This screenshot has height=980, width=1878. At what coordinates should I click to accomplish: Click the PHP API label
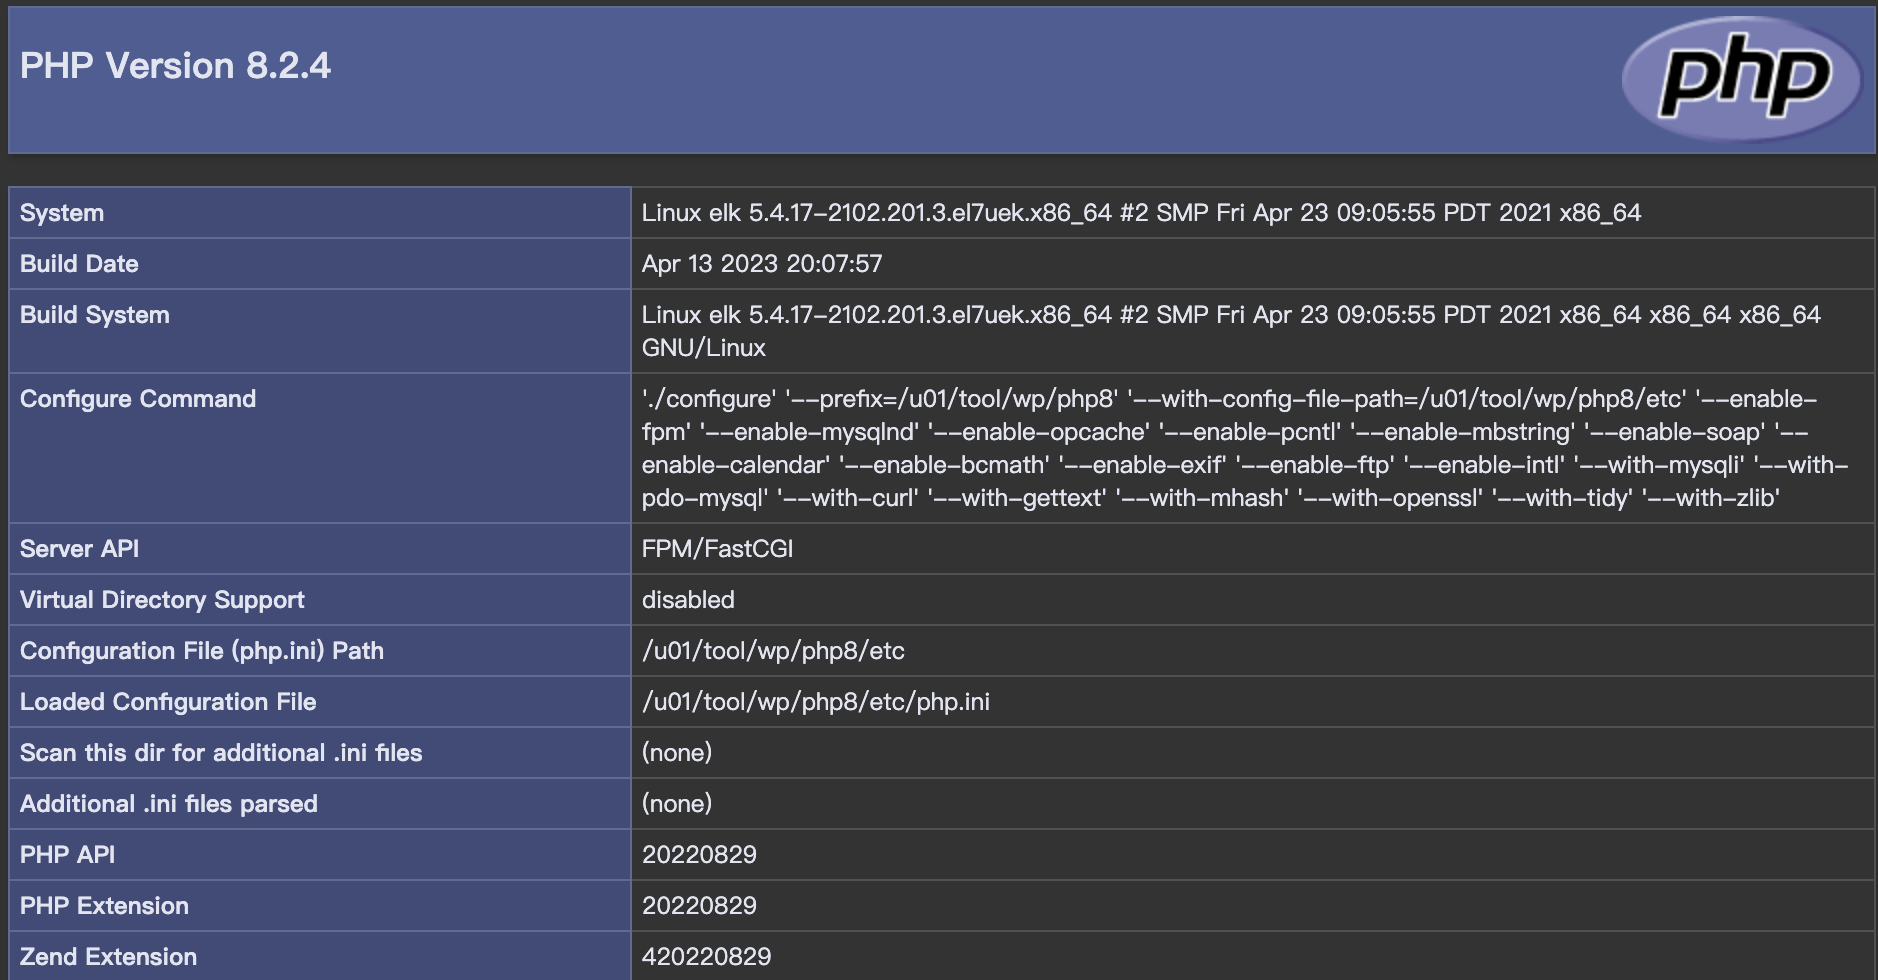[67, 855]
